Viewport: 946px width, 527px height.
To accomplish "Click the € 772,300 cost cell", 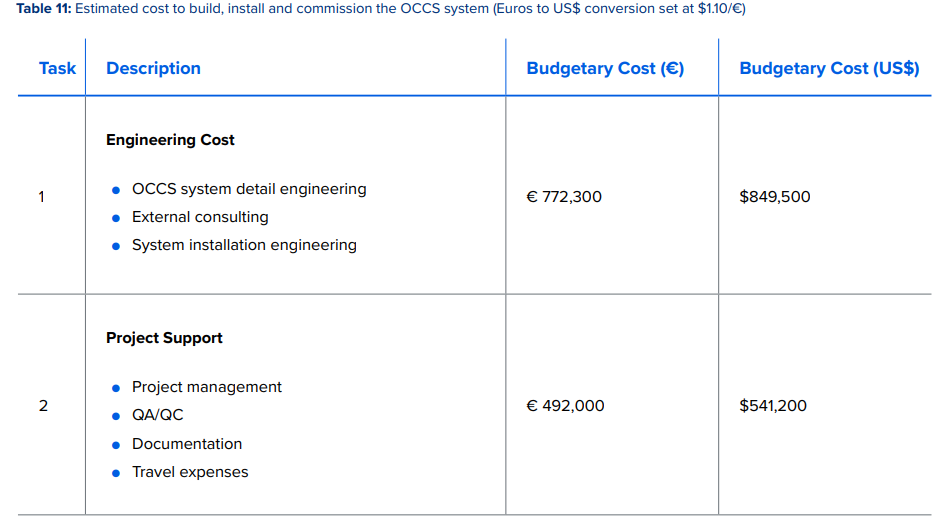I will tap(564, 197).
